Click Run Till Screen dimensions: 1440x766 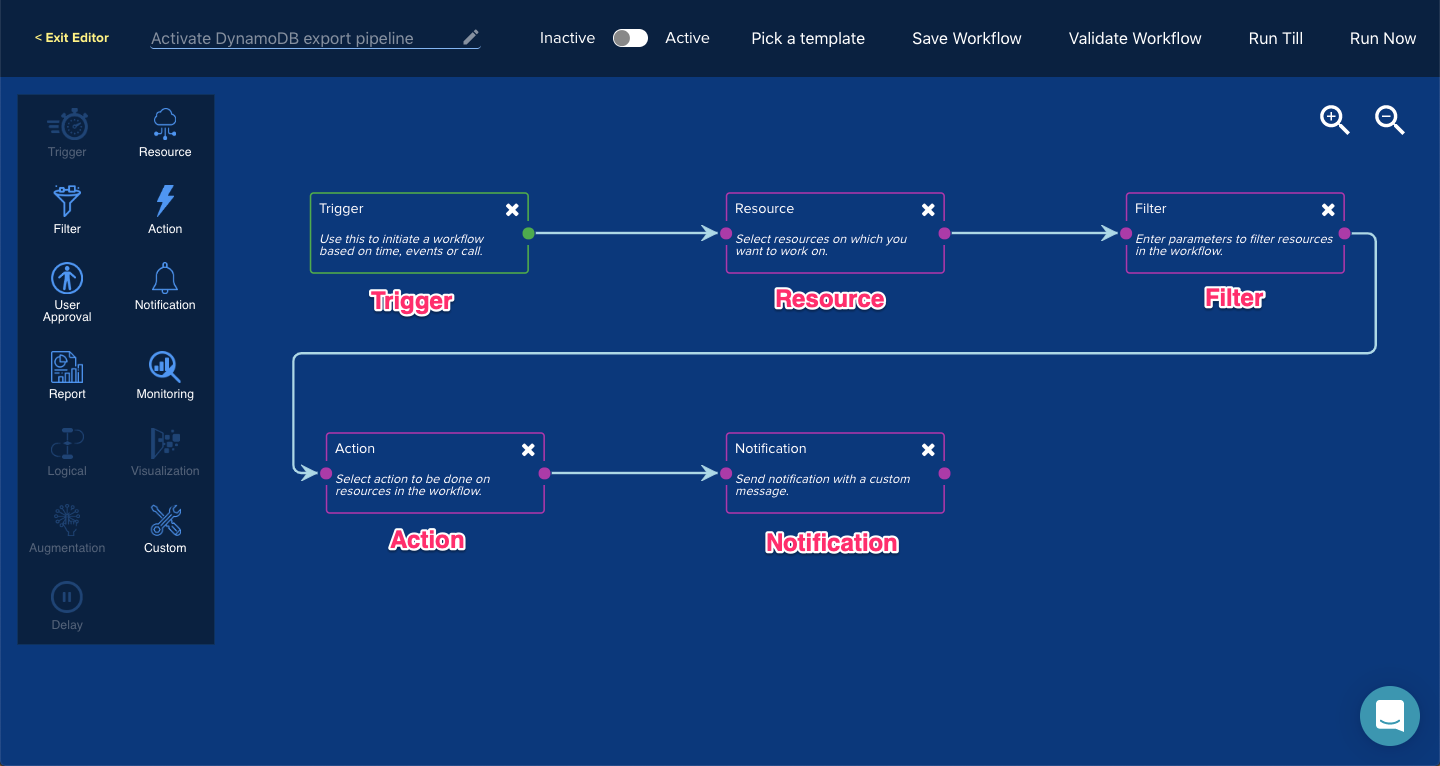[x=1276, y=38]
